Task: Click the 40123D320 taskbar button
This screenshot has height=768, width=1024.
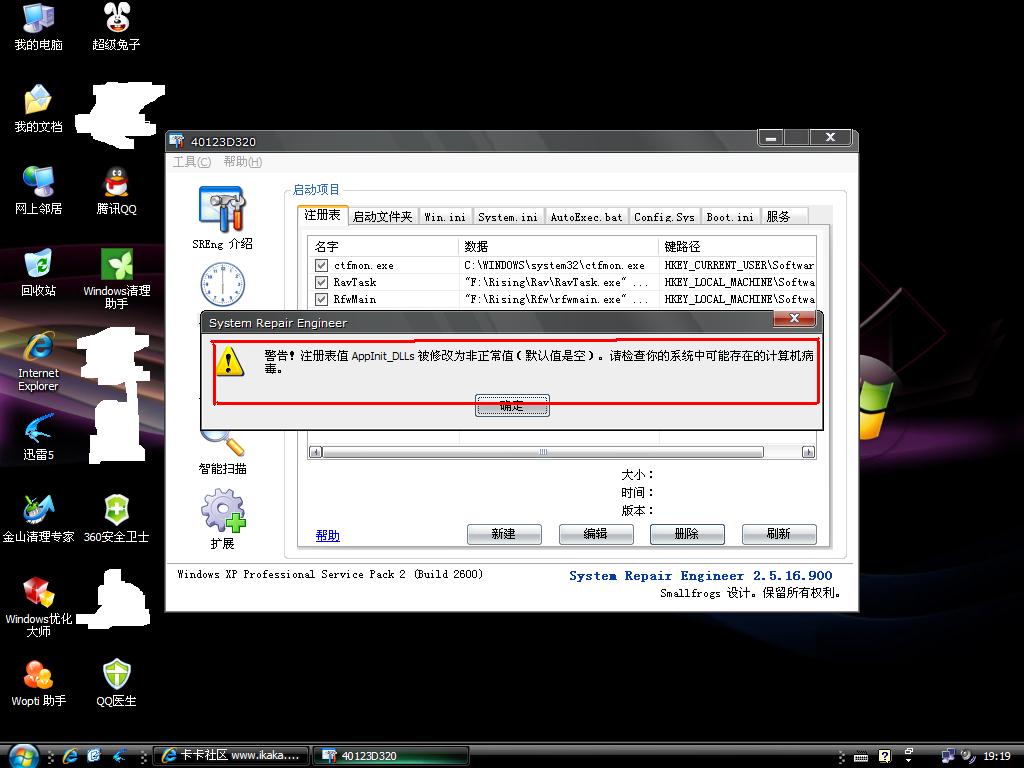Action: point(392,756)
